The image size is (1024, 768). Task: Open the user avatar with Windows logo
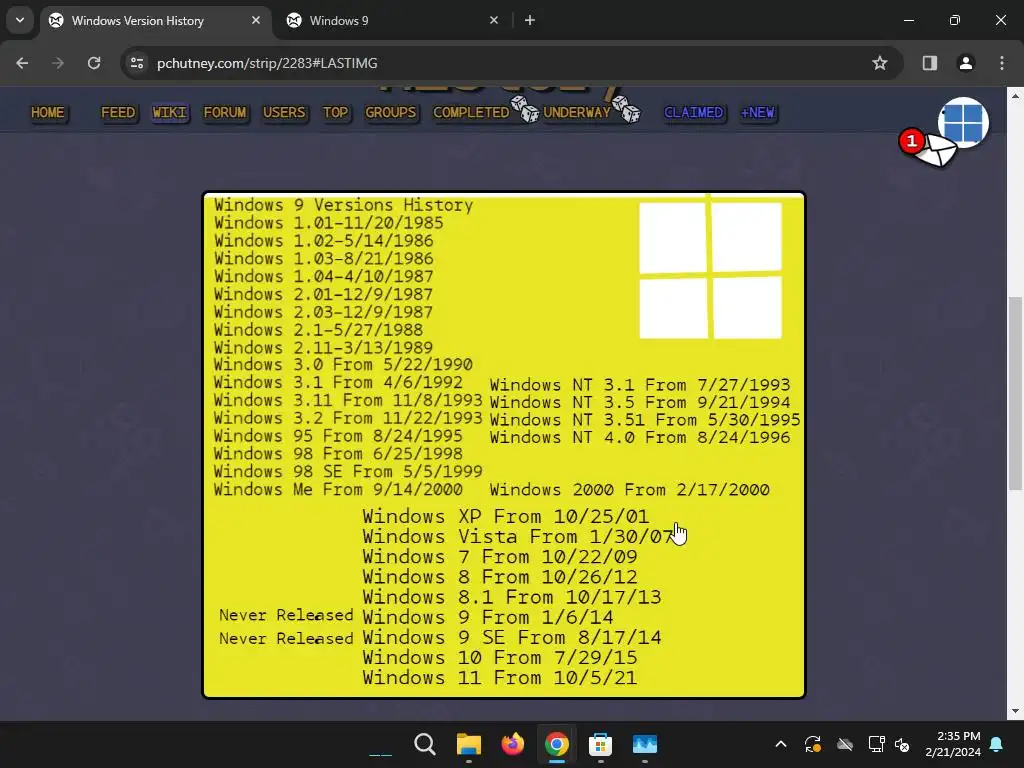tap(963, 122)
